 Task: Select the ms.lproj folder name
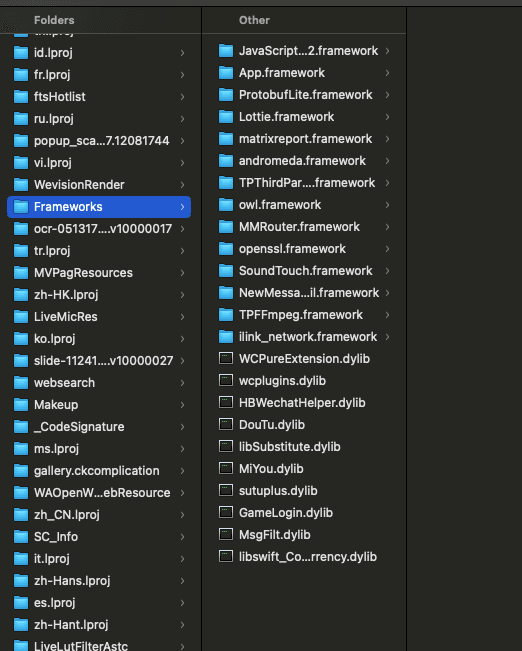56,449
